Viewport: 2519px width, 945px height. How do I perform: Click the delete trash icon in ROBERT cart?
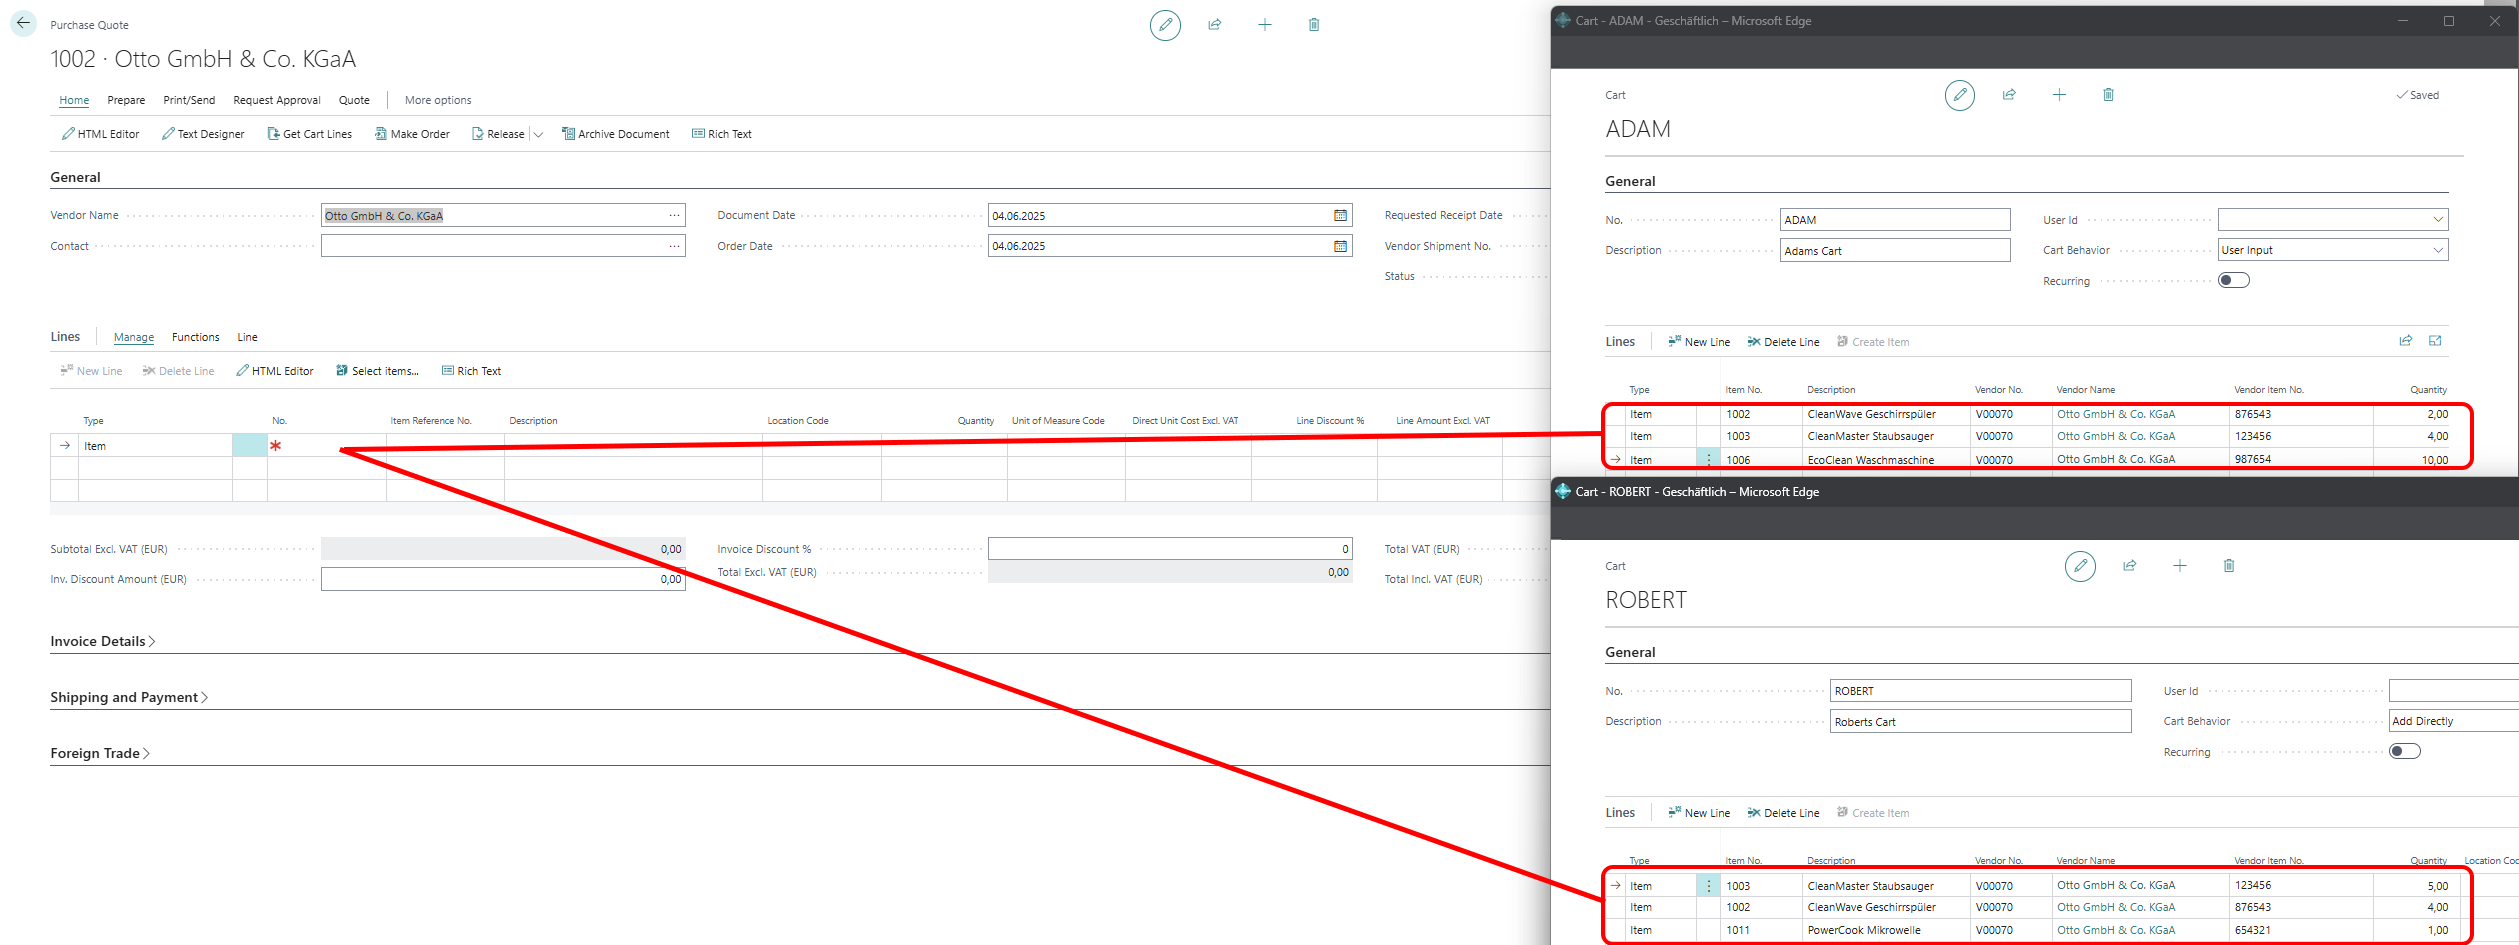[x=2229, y=566]
